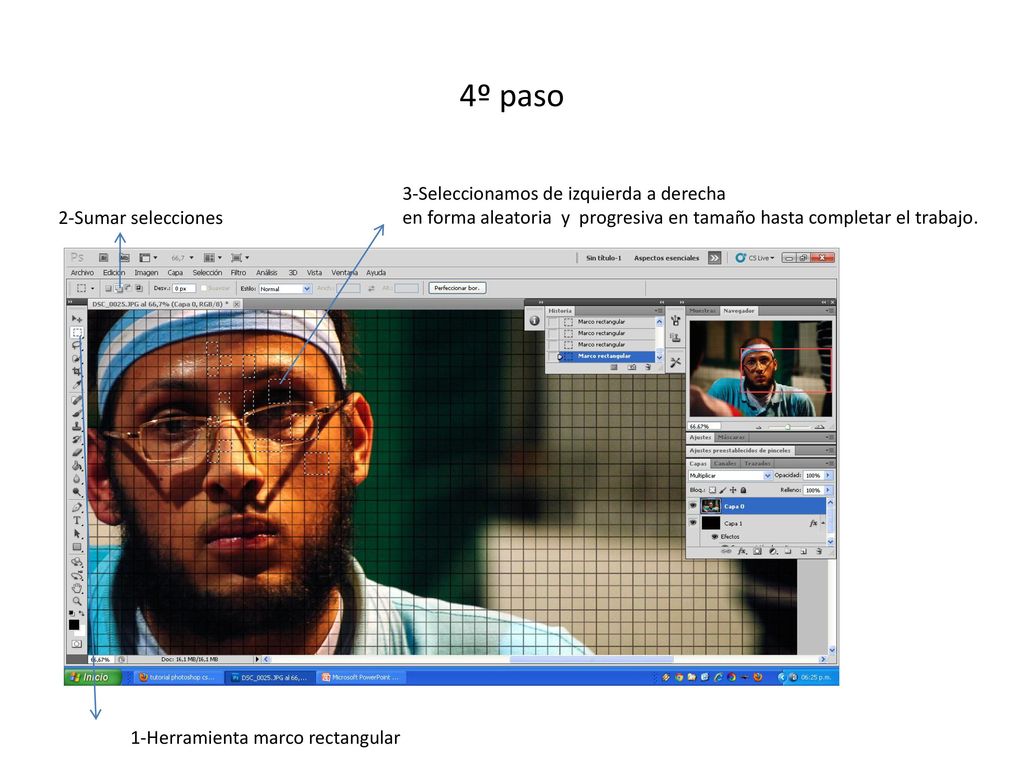The width and height of the screenshot is (1024, 768).
Task: Create new snapshot in Historia panel
Action: click(632, 368)
